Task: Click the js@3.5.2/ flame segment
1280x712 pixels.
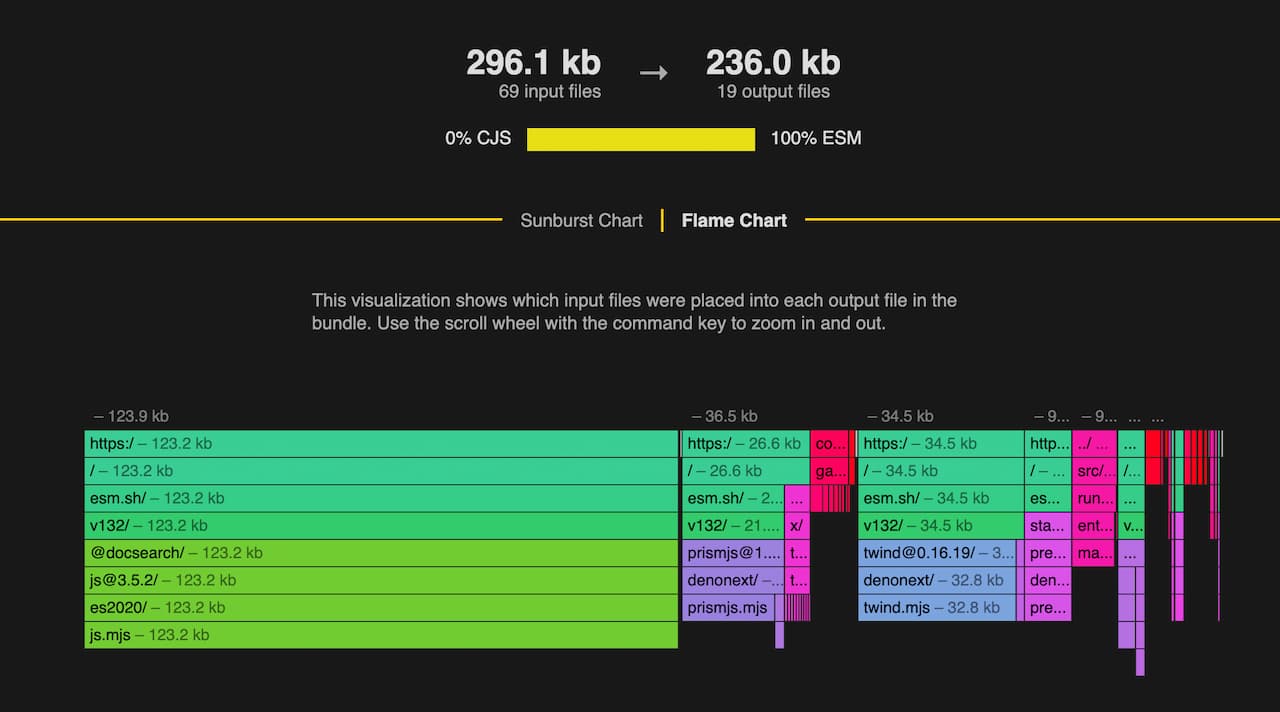Action: (380, 580)
